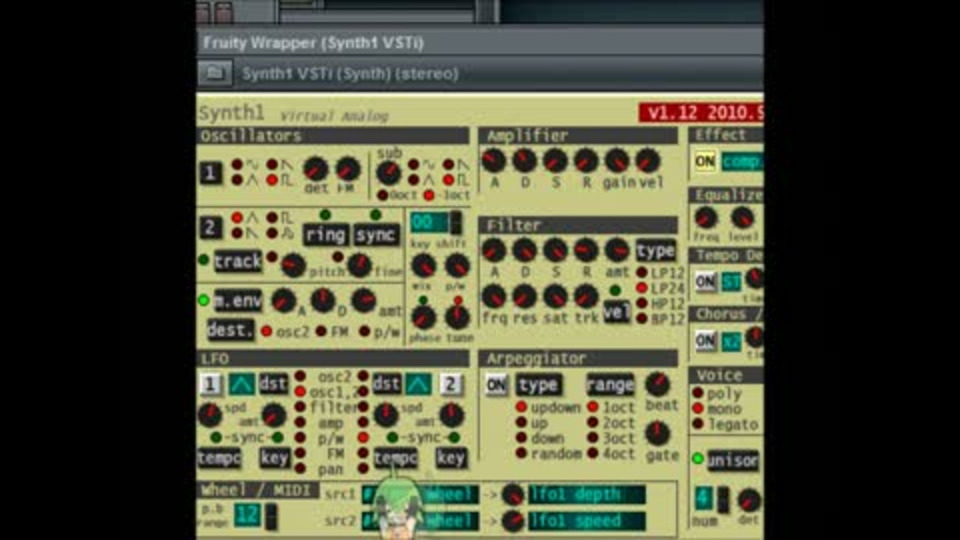Click amplifier decay D knob

524,161
